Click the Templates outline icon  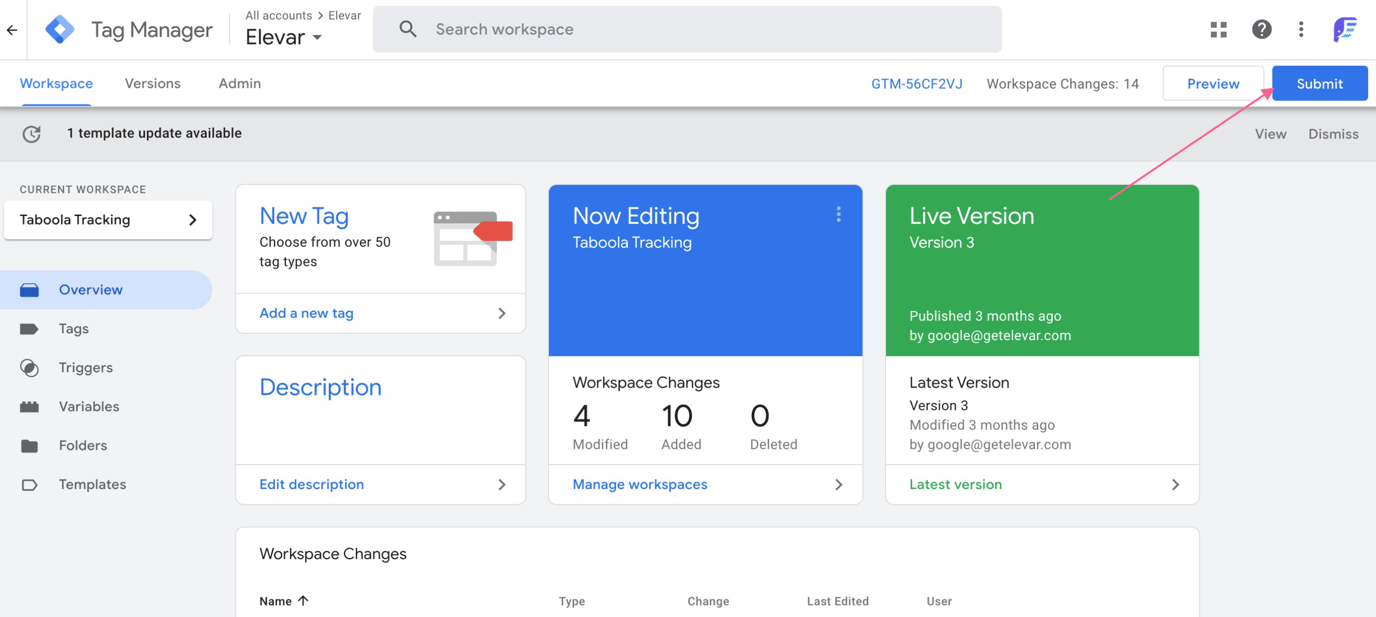pyautogui.click(x=30, y=485)
